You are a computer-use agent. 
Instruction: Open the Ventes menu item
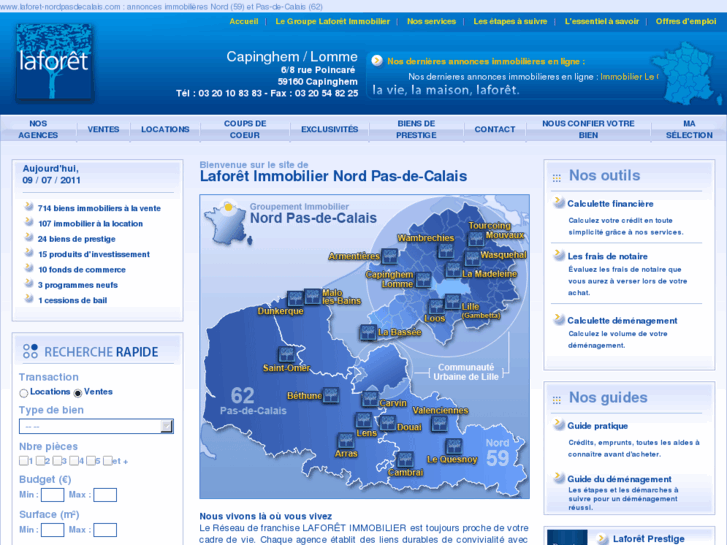[103, 129]
